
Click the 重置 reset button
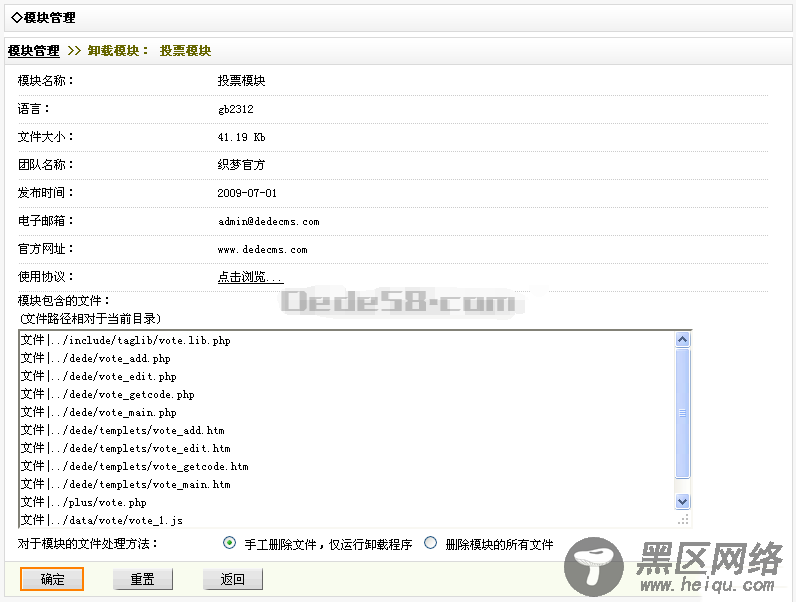pyautogui.click(x=143, y=579)
